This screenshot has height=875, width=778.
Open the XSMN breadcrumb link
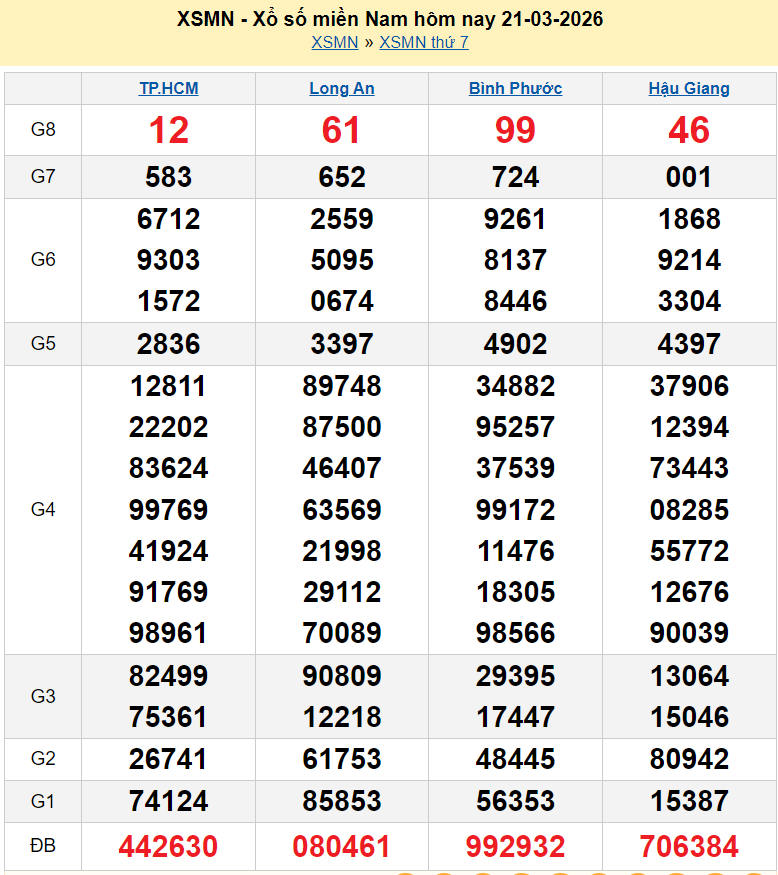click(334, 42)
